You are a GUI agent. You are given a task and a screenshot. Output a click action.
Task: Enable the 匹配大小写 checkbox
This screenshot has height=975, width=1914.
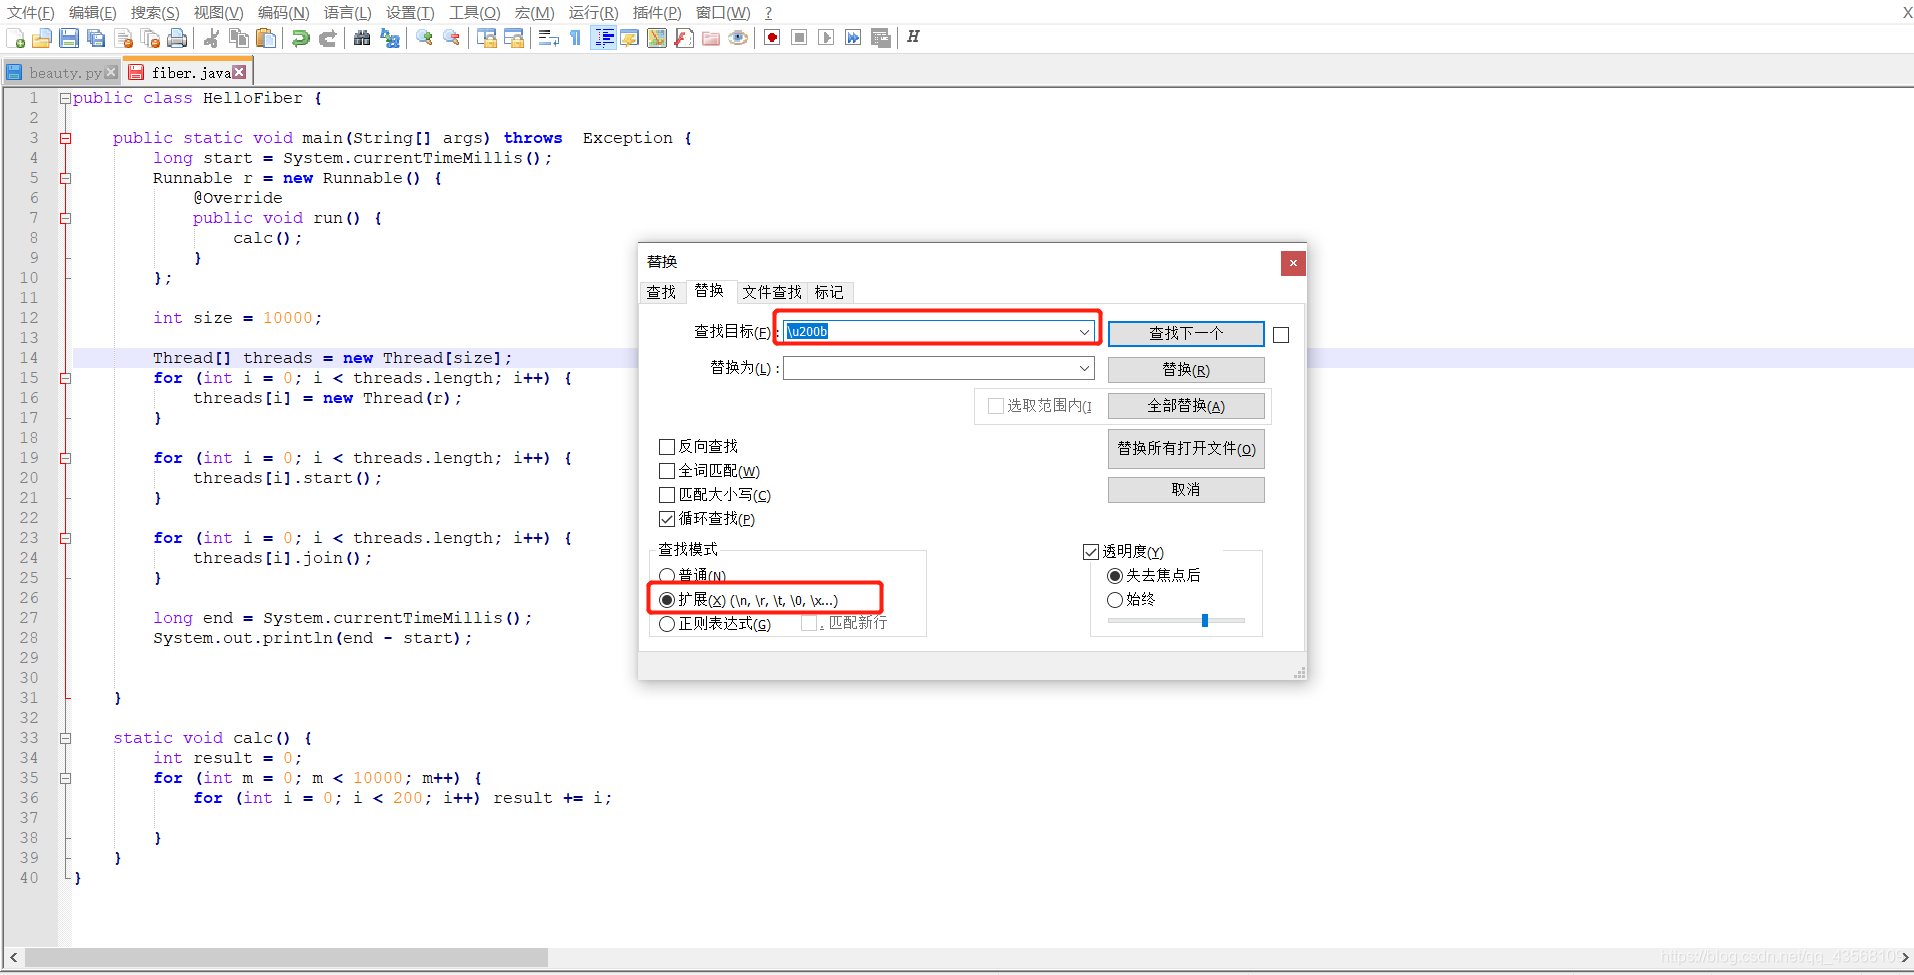coord(667,494)
